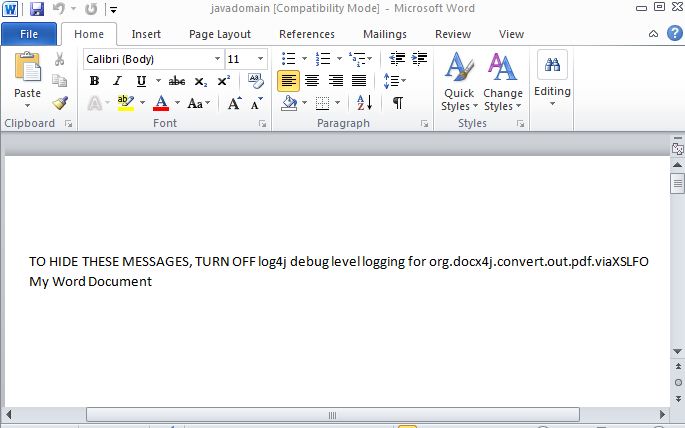The height and width of the screenshot is (428, 685).
Task: Apply the red font color swatch
Action: tap(161, 103)
